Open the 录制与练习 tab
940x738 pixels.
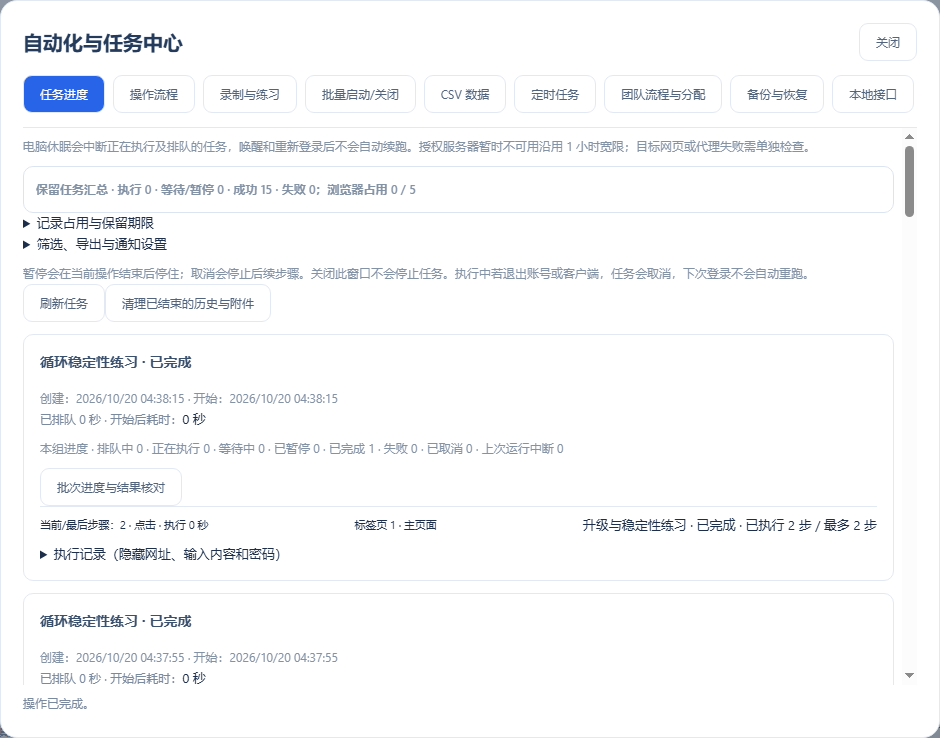pyautogui.click(x=249, y=94)
